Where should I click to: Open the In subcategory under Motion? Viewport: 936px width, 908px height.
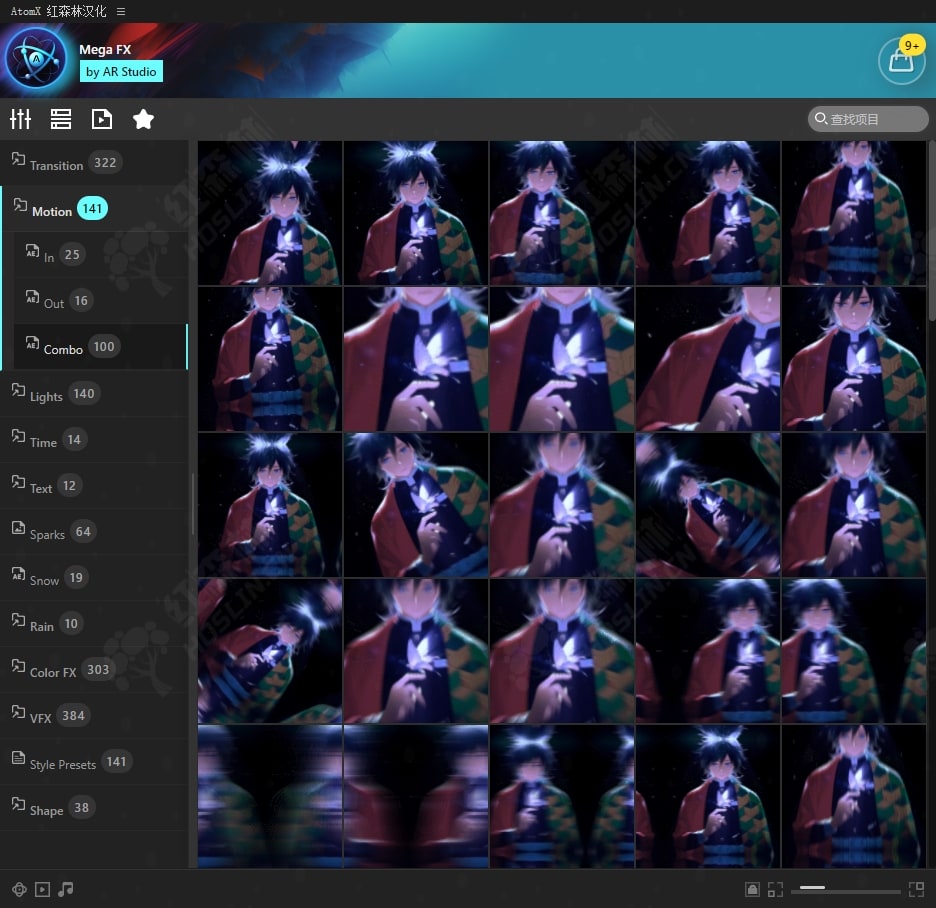[100, 255]
